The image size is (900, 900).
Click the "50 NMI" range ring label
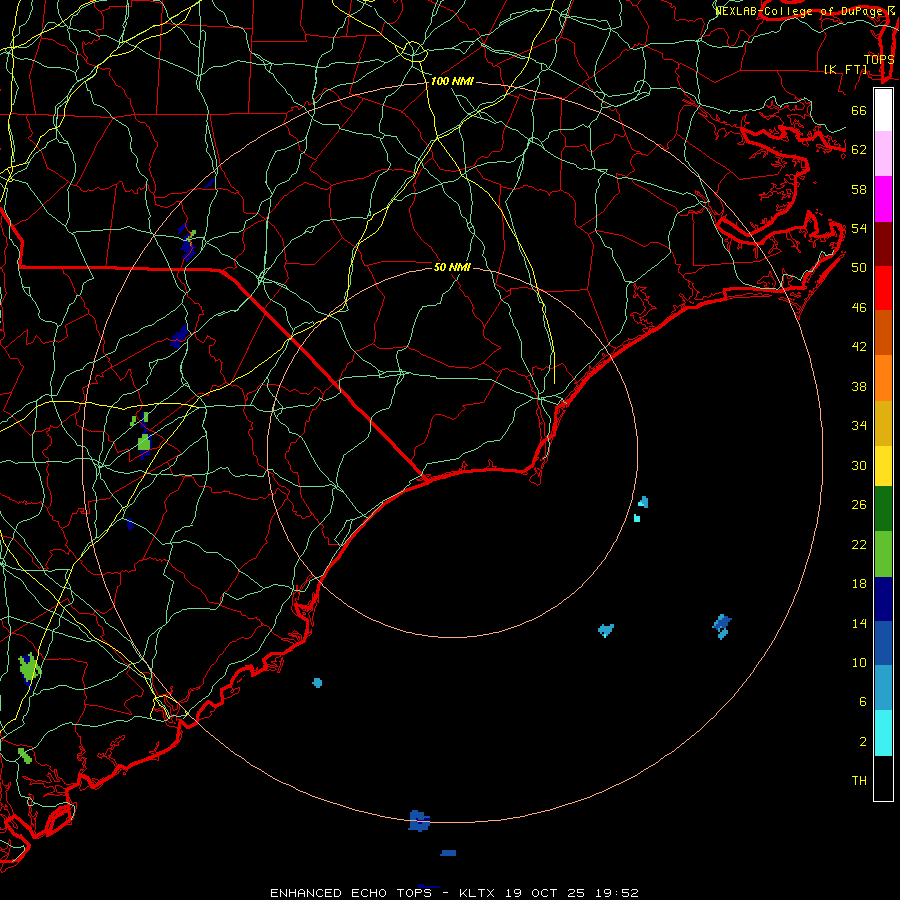click(452, 267)
